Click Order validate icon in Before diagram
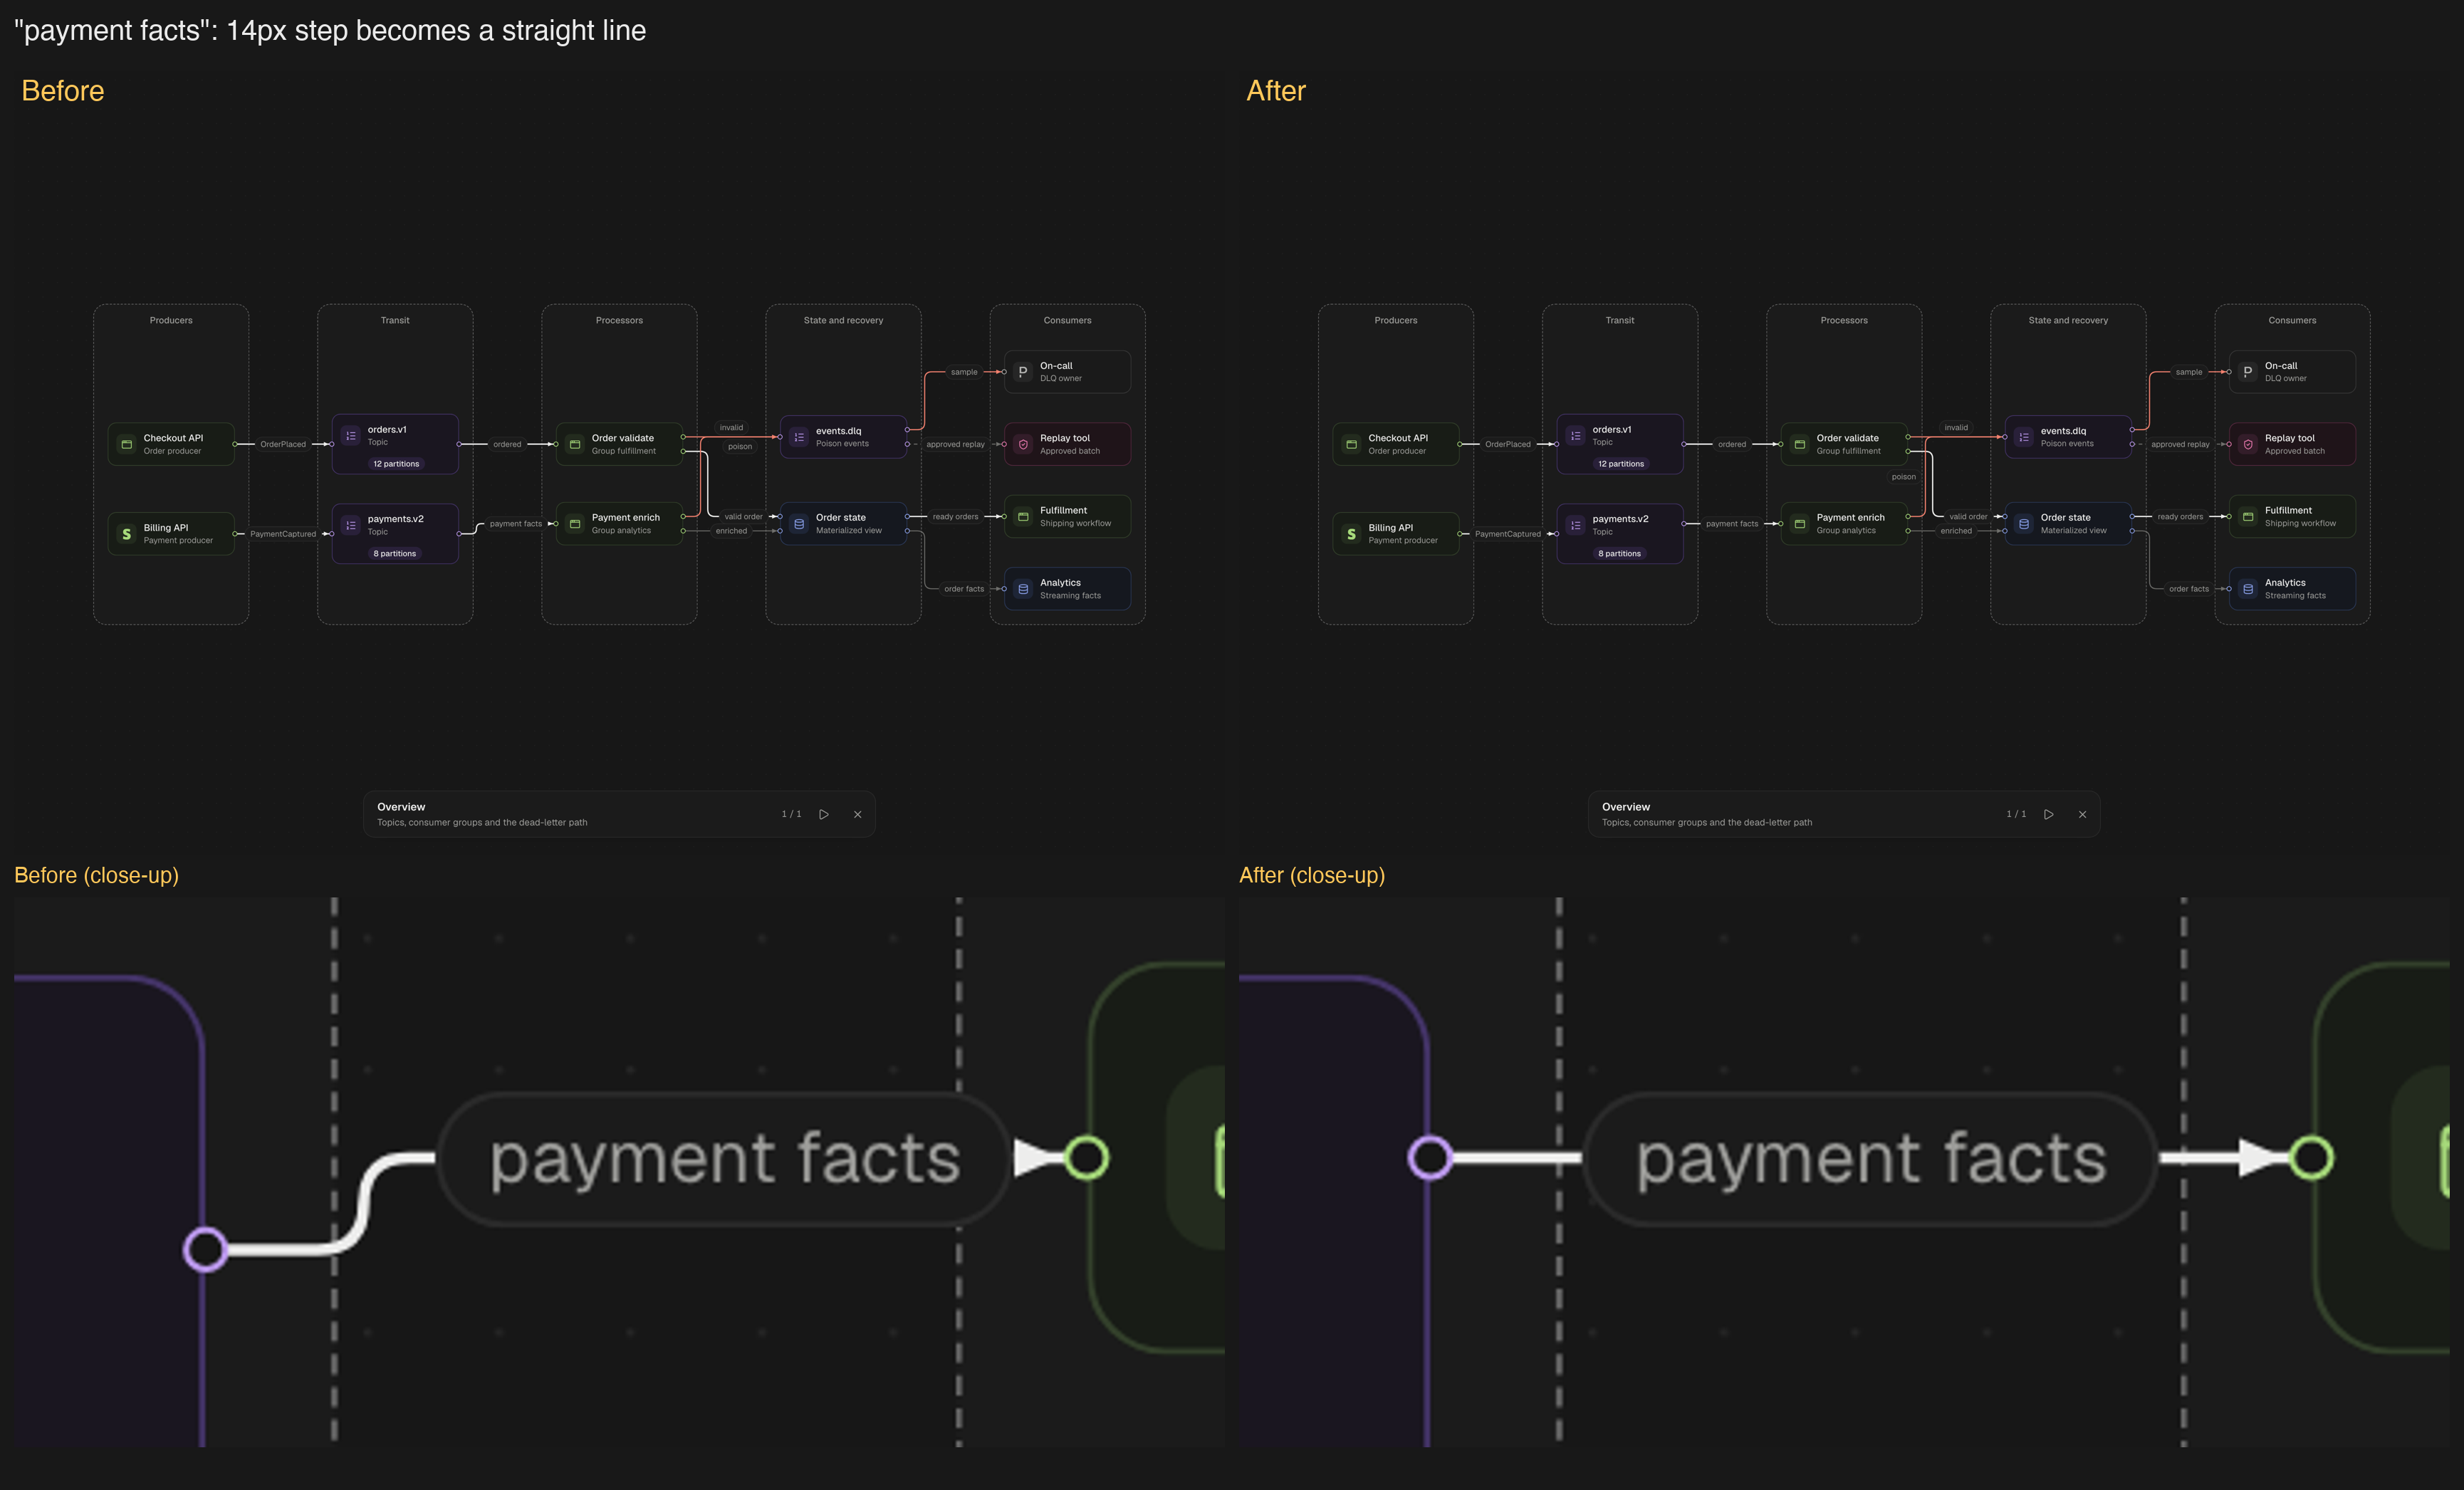 pyautogui.click(x=575, y=444)
